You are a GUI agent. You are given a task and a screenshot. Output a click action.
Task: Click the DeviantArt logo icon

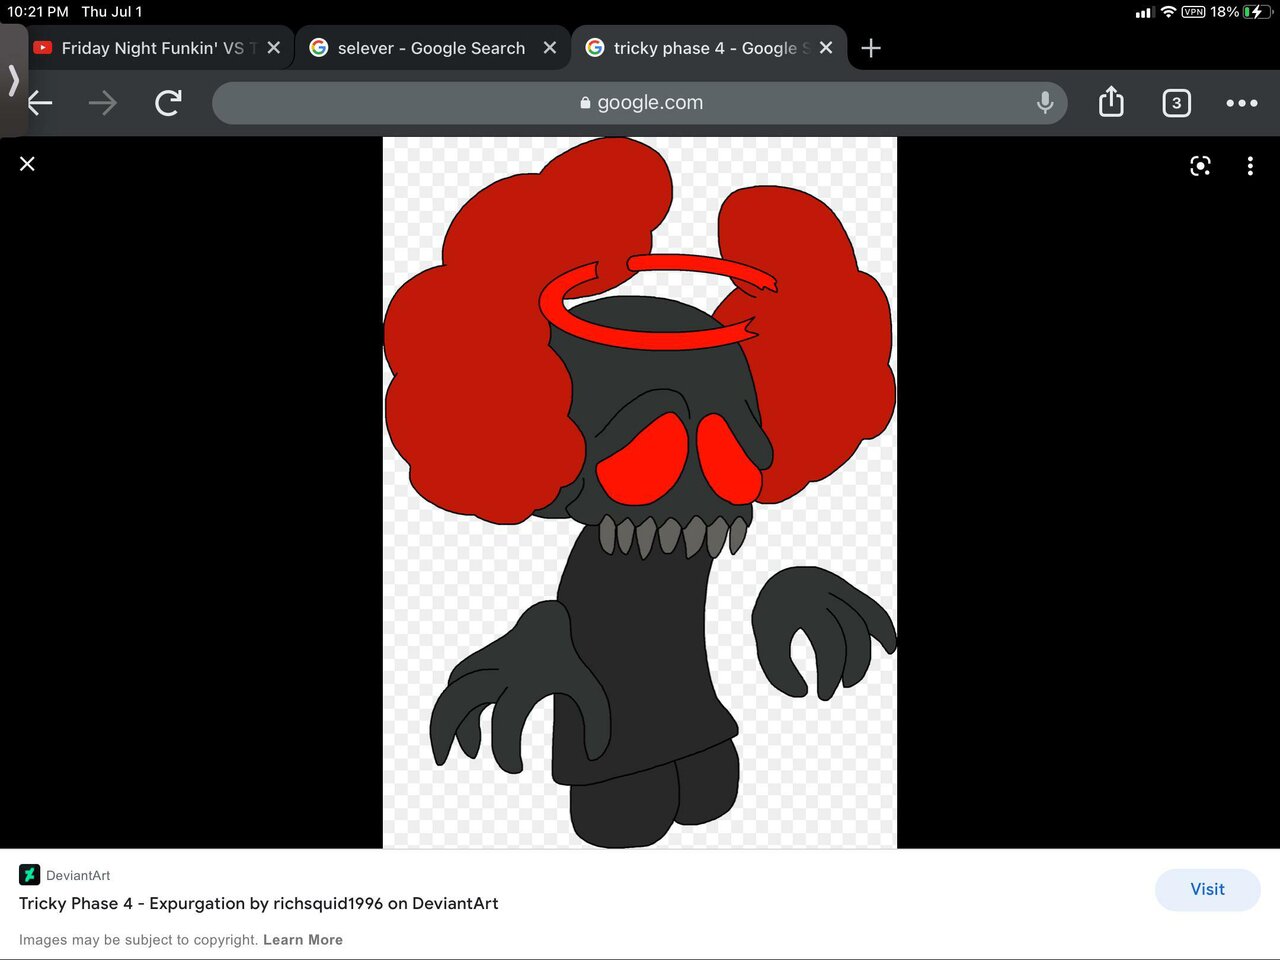tap(29, 875)
